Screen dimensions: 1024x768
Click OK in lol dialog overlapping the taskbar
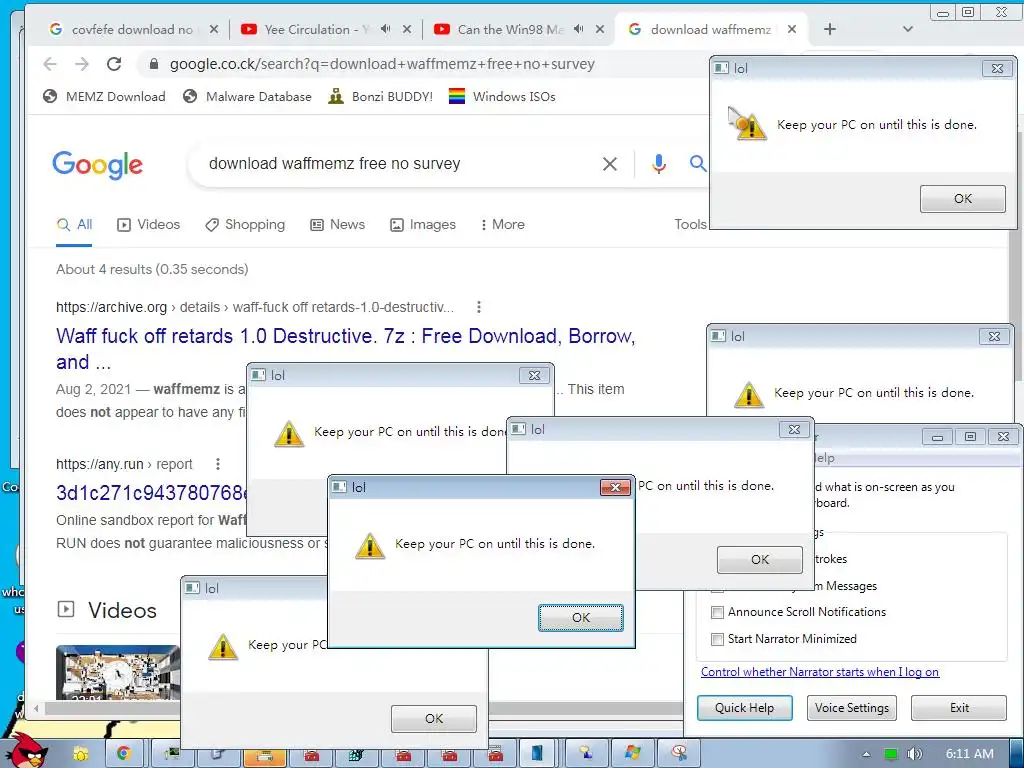tap(434, 719)
